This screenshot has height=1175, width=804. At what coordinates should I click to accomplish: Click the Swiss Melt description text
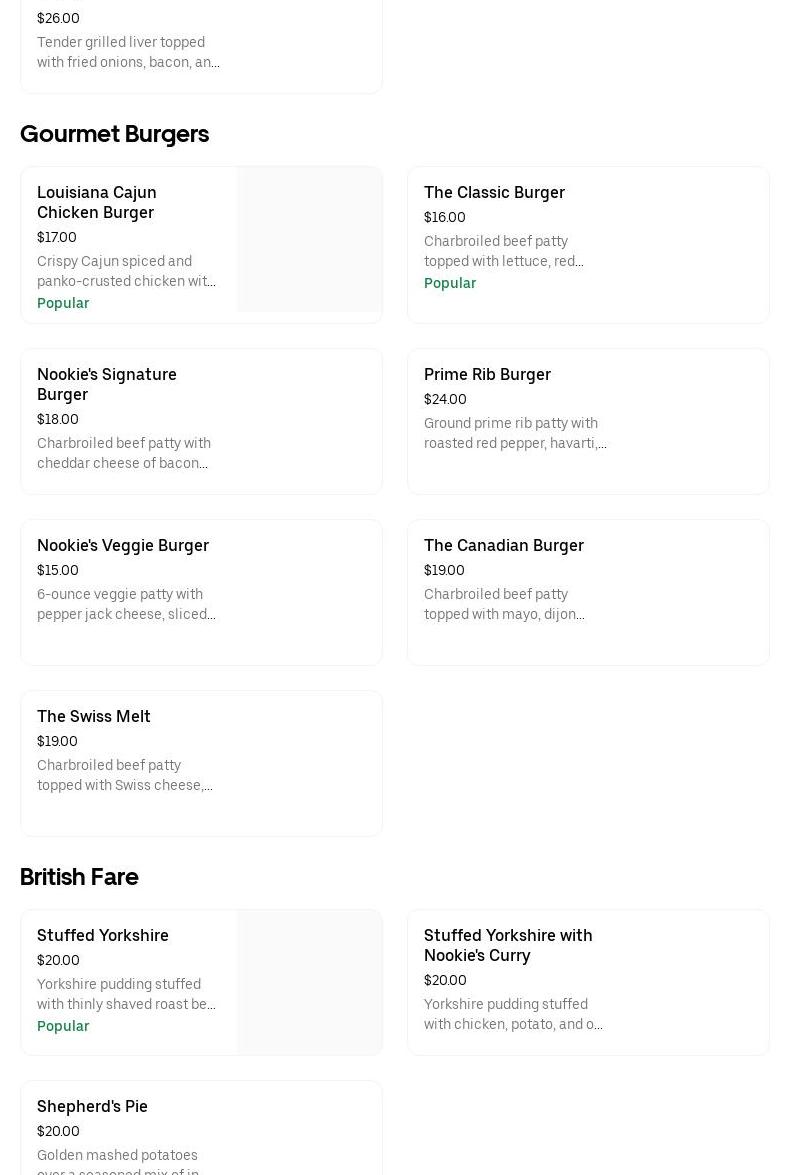(x=125, y=775)
